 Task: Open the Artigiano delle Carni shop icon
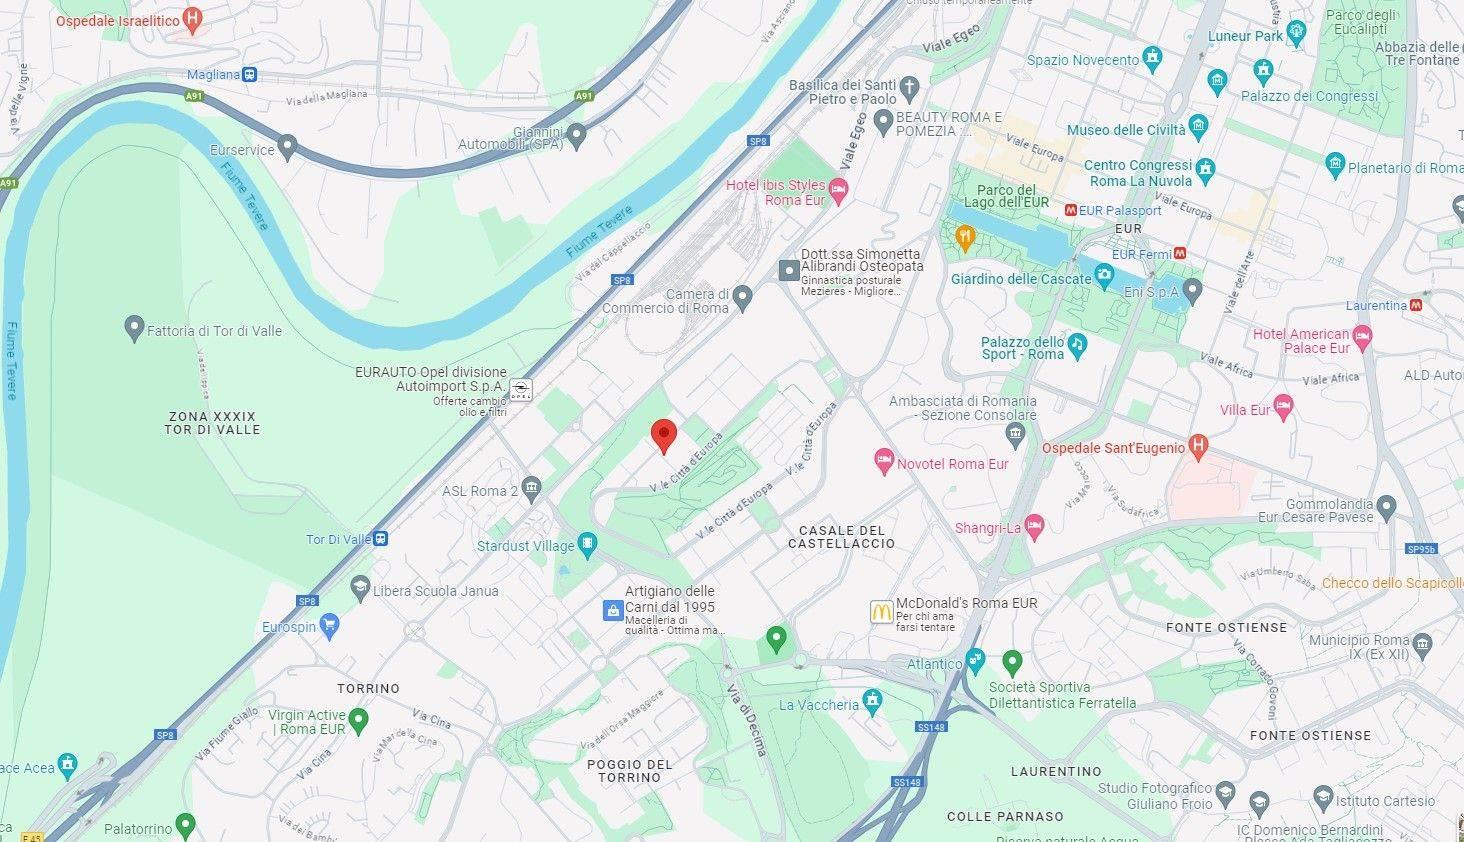tap(612, 610)
